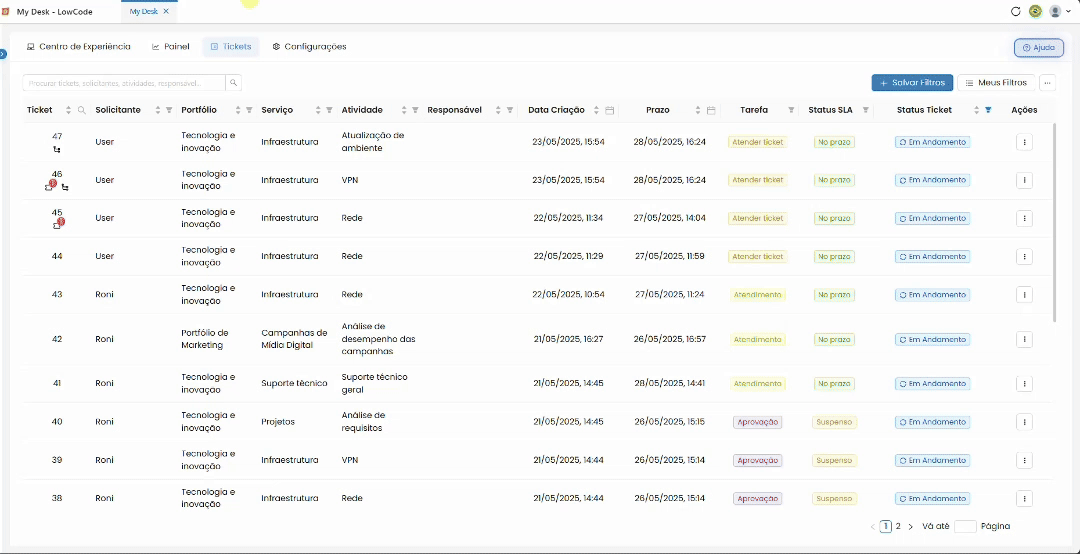Screen dimensions: 1080x554
Task: Click the Ajuda help button
Action: [x=1039, y=48]
